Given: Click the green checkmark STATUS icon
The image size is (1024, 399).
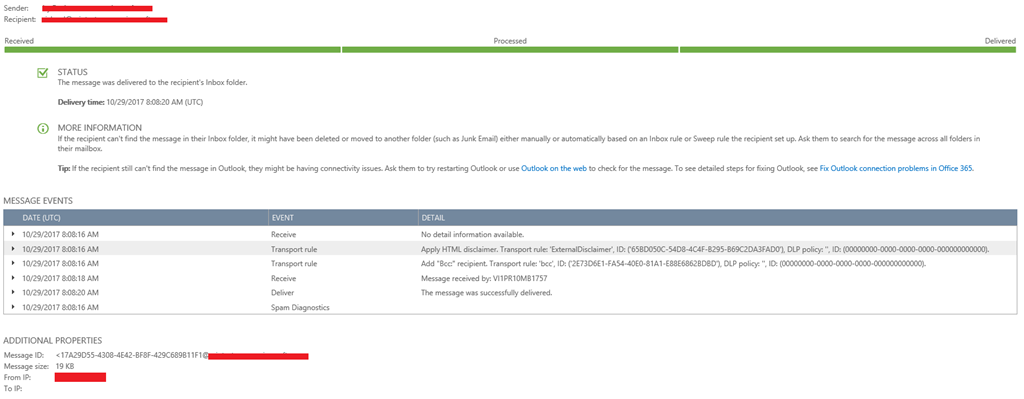Looking at the screenshot, I should (42, 73).
